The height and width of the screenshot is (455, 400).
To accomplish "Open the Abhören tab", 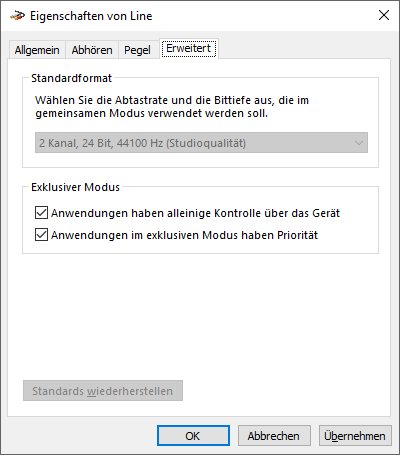I will [x=92, y=50].
